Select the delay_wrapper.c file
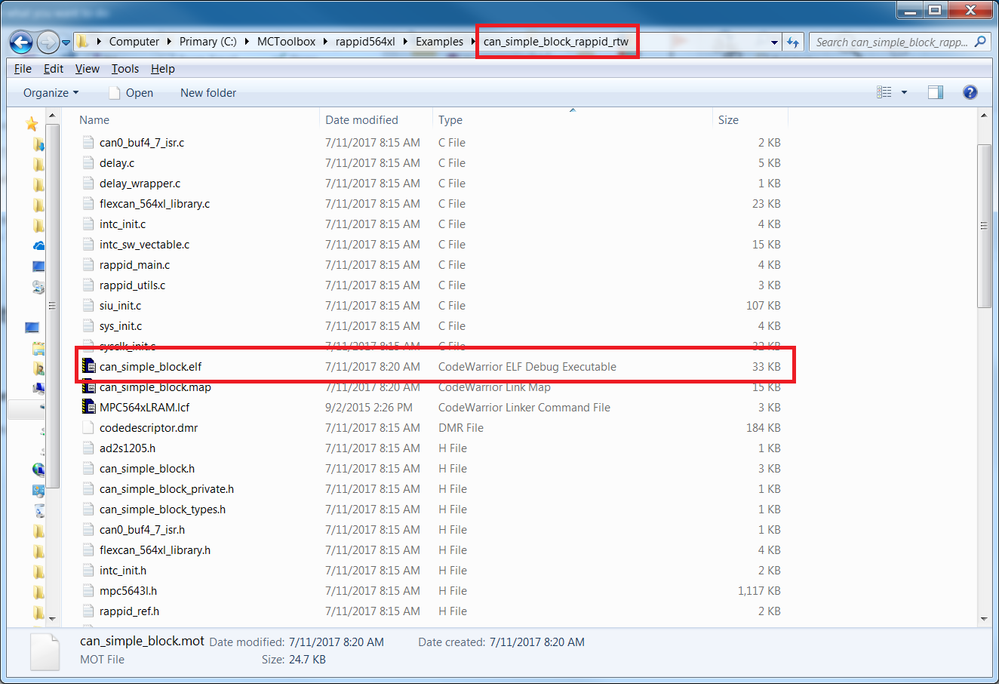The width and height of the screenshot is (999, 684). pyautogui.click(x=140, y=183)
